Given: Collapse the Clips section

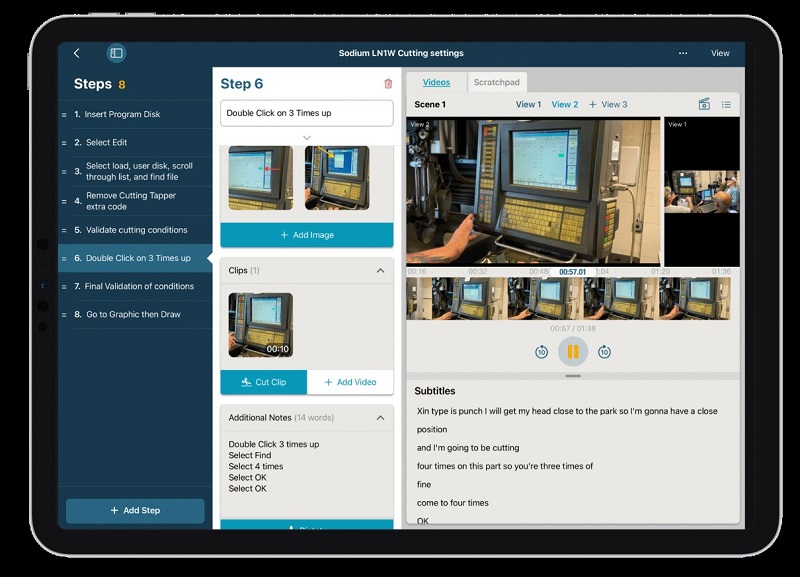Looking at the screenshot, I should tap(380, 270).
